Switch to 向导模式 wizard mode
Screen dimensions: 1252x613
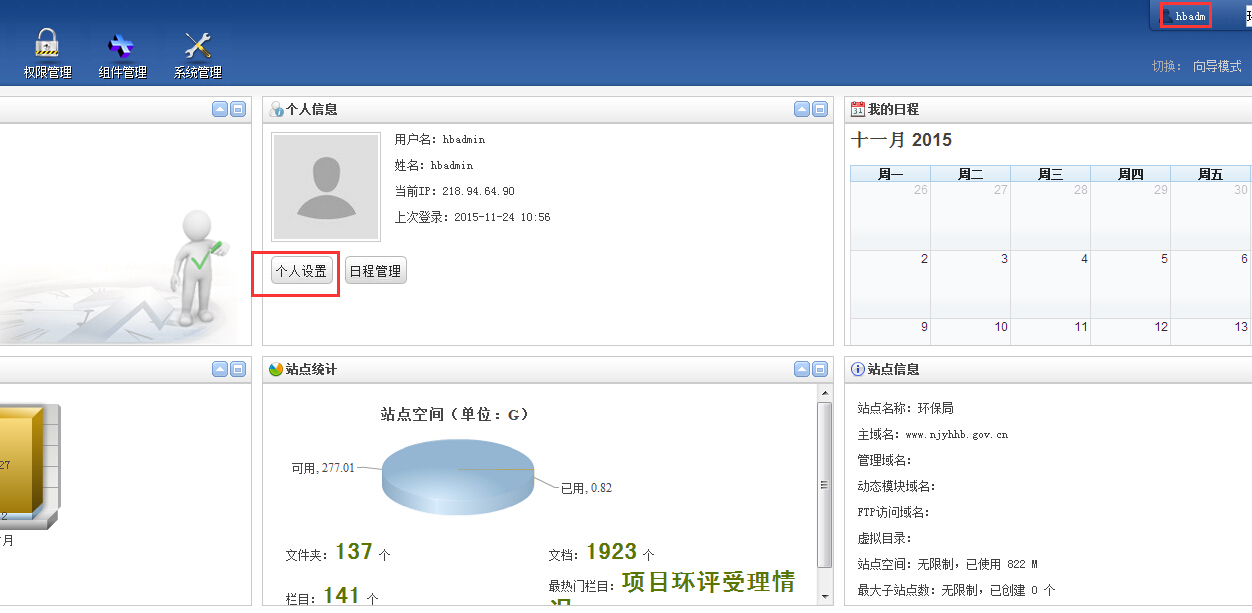click(x=1217, y=66)
